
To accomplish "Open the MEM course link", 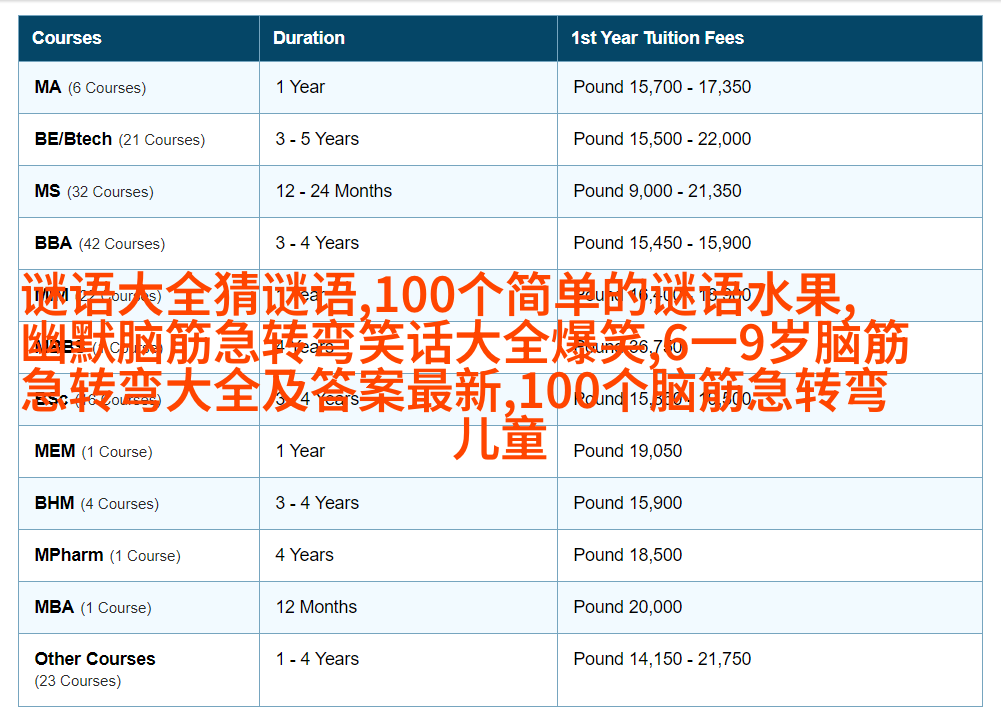I will tap(55, 451).
